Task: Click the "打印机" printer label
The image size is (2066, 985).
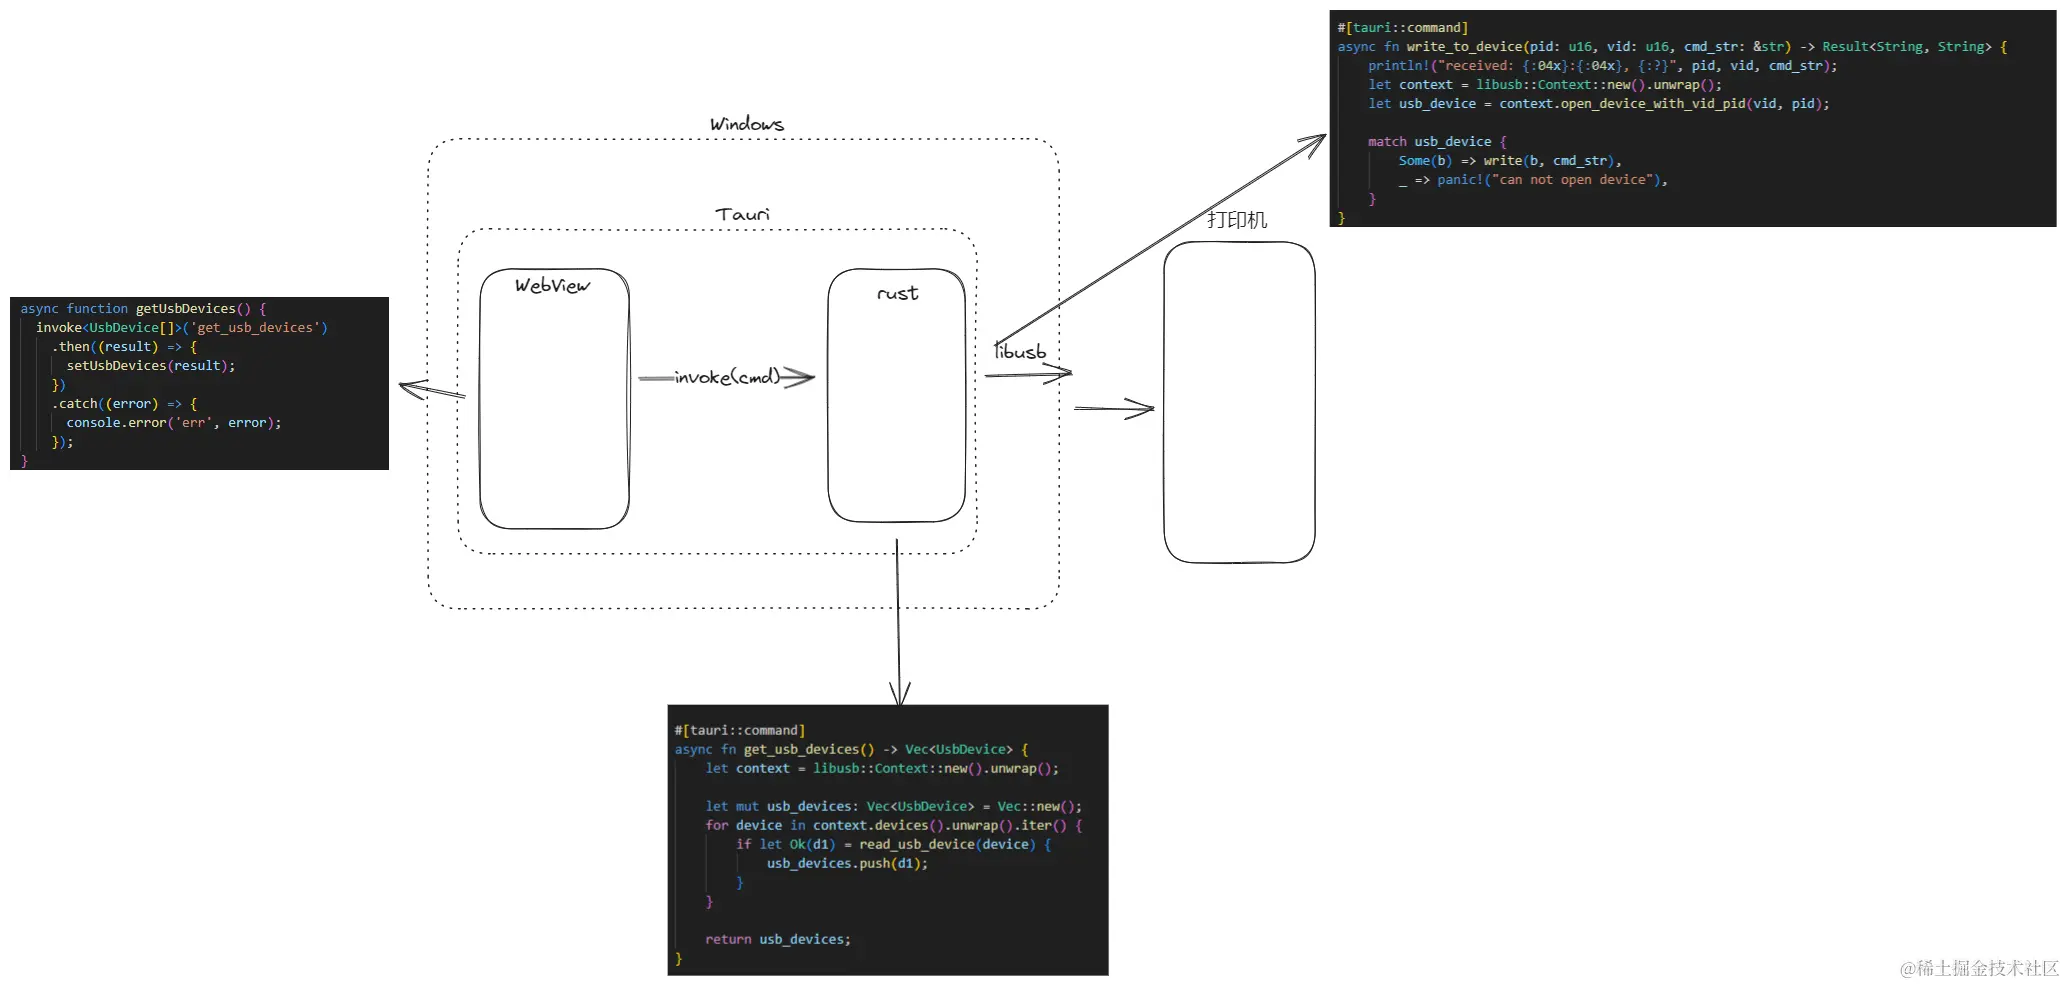Action: pos(1237,219)
